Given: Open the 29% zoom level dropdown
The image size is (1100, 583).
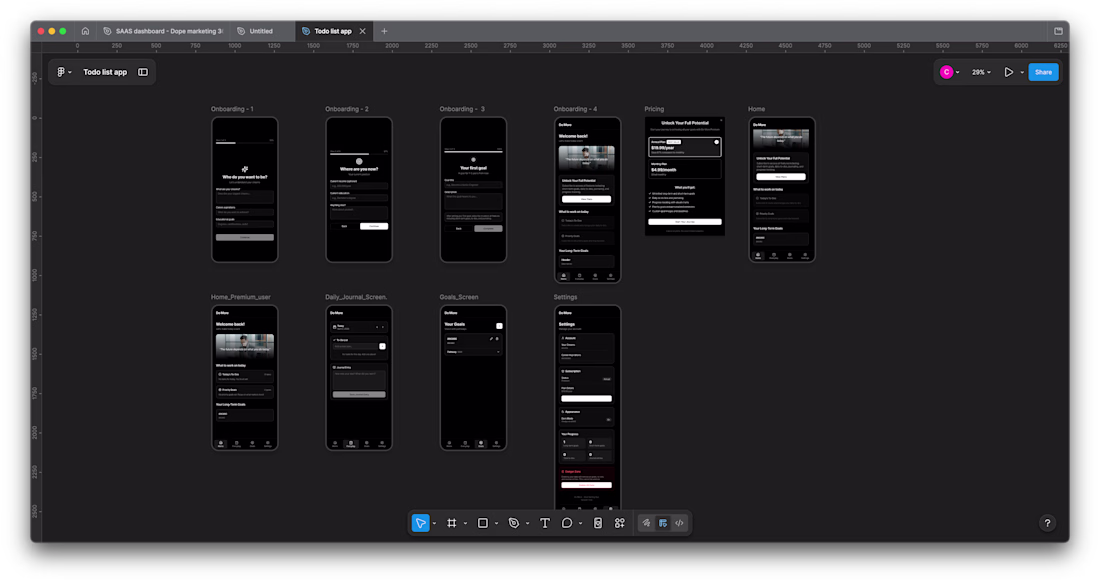Looking at the screenshot, I should pos(981,72).
